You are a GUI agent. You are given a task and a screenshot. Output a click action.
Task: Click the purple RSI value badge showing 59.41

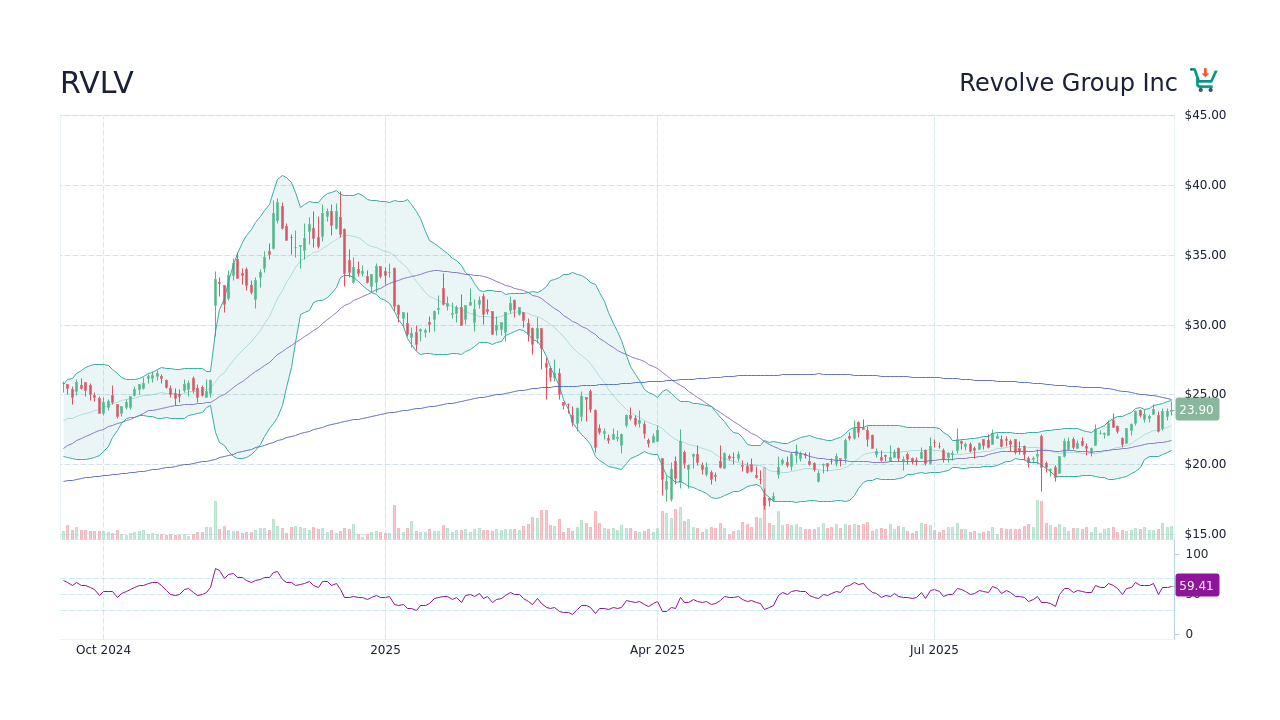coord(1196,585)
